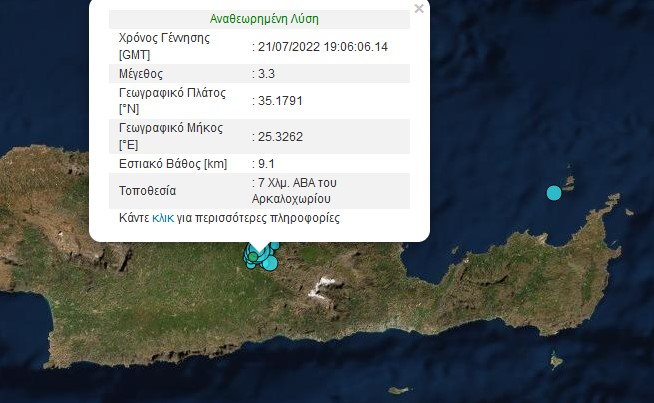Click the latitude value 35.1791
Viewport: 654px width, 403px height.
pos(280,100)
